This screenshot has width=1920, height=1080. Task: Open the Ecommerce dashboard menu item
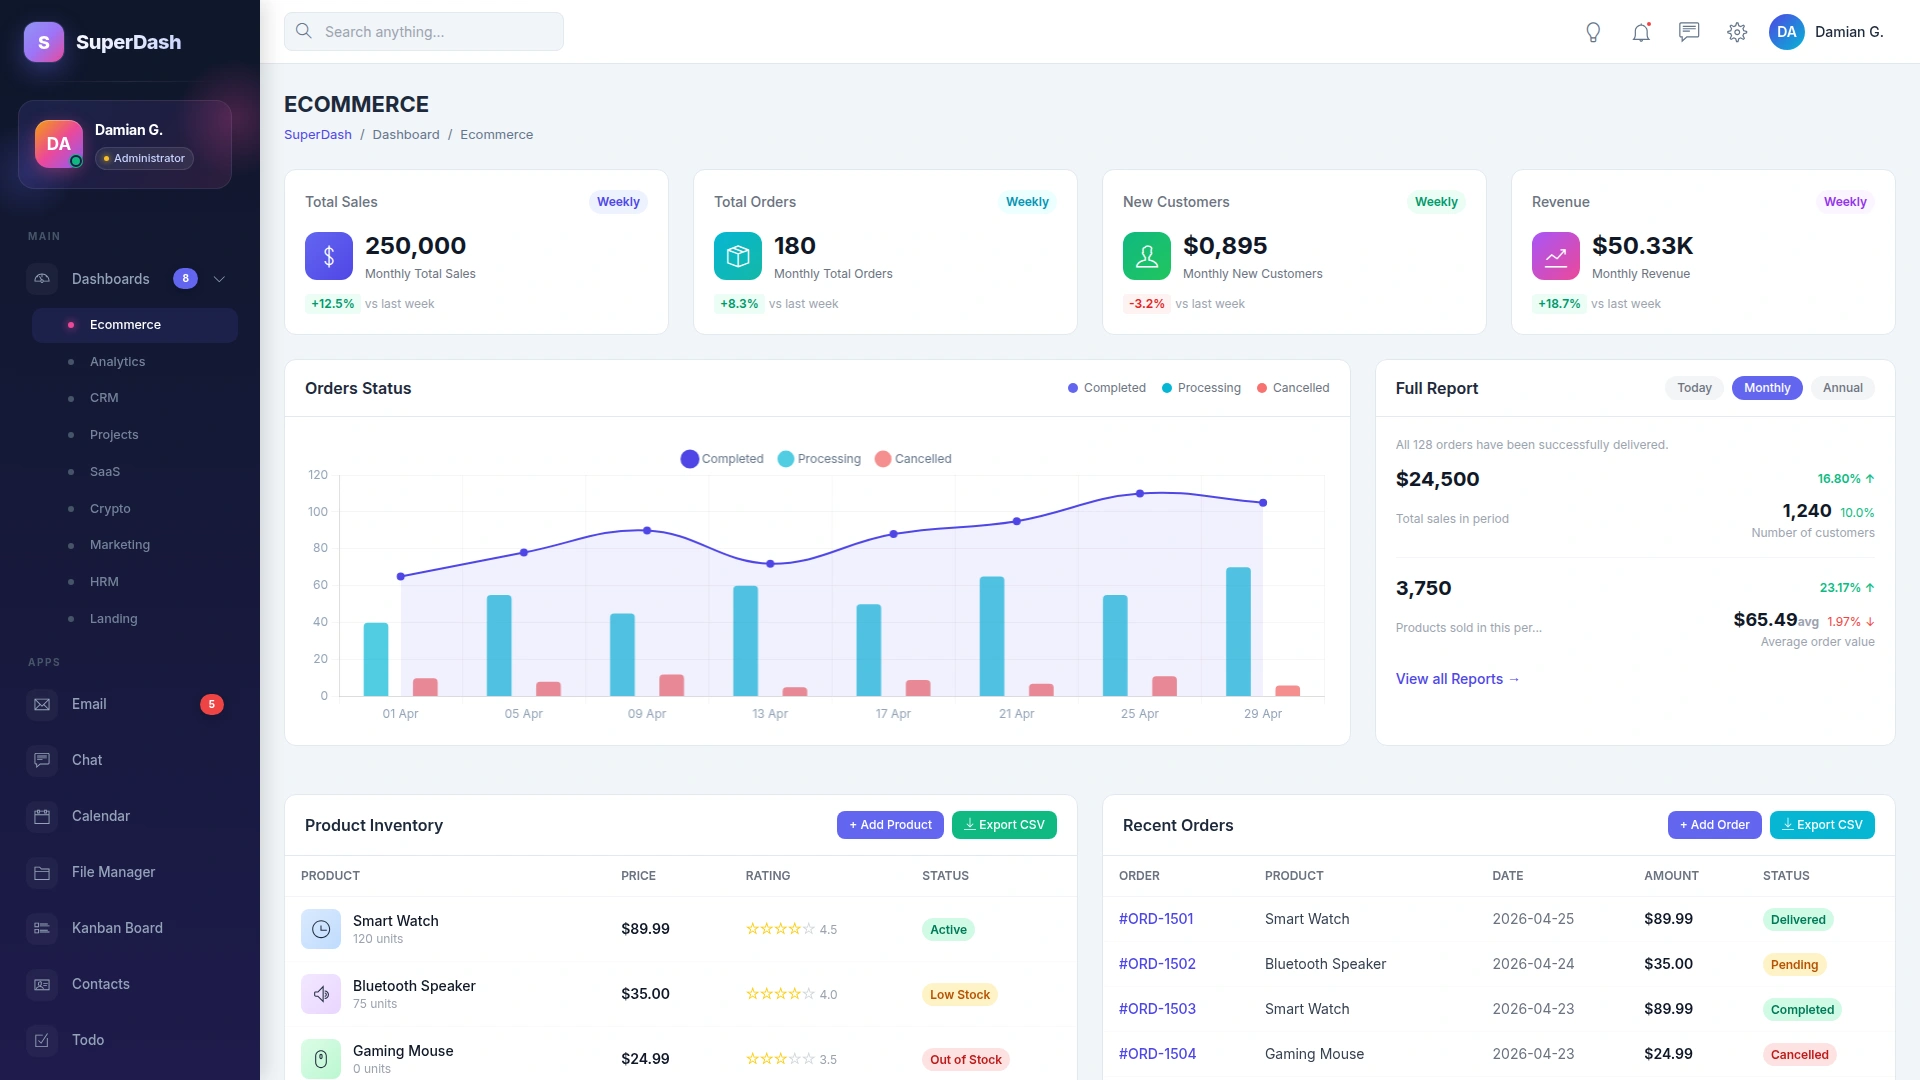pos(135,325)
